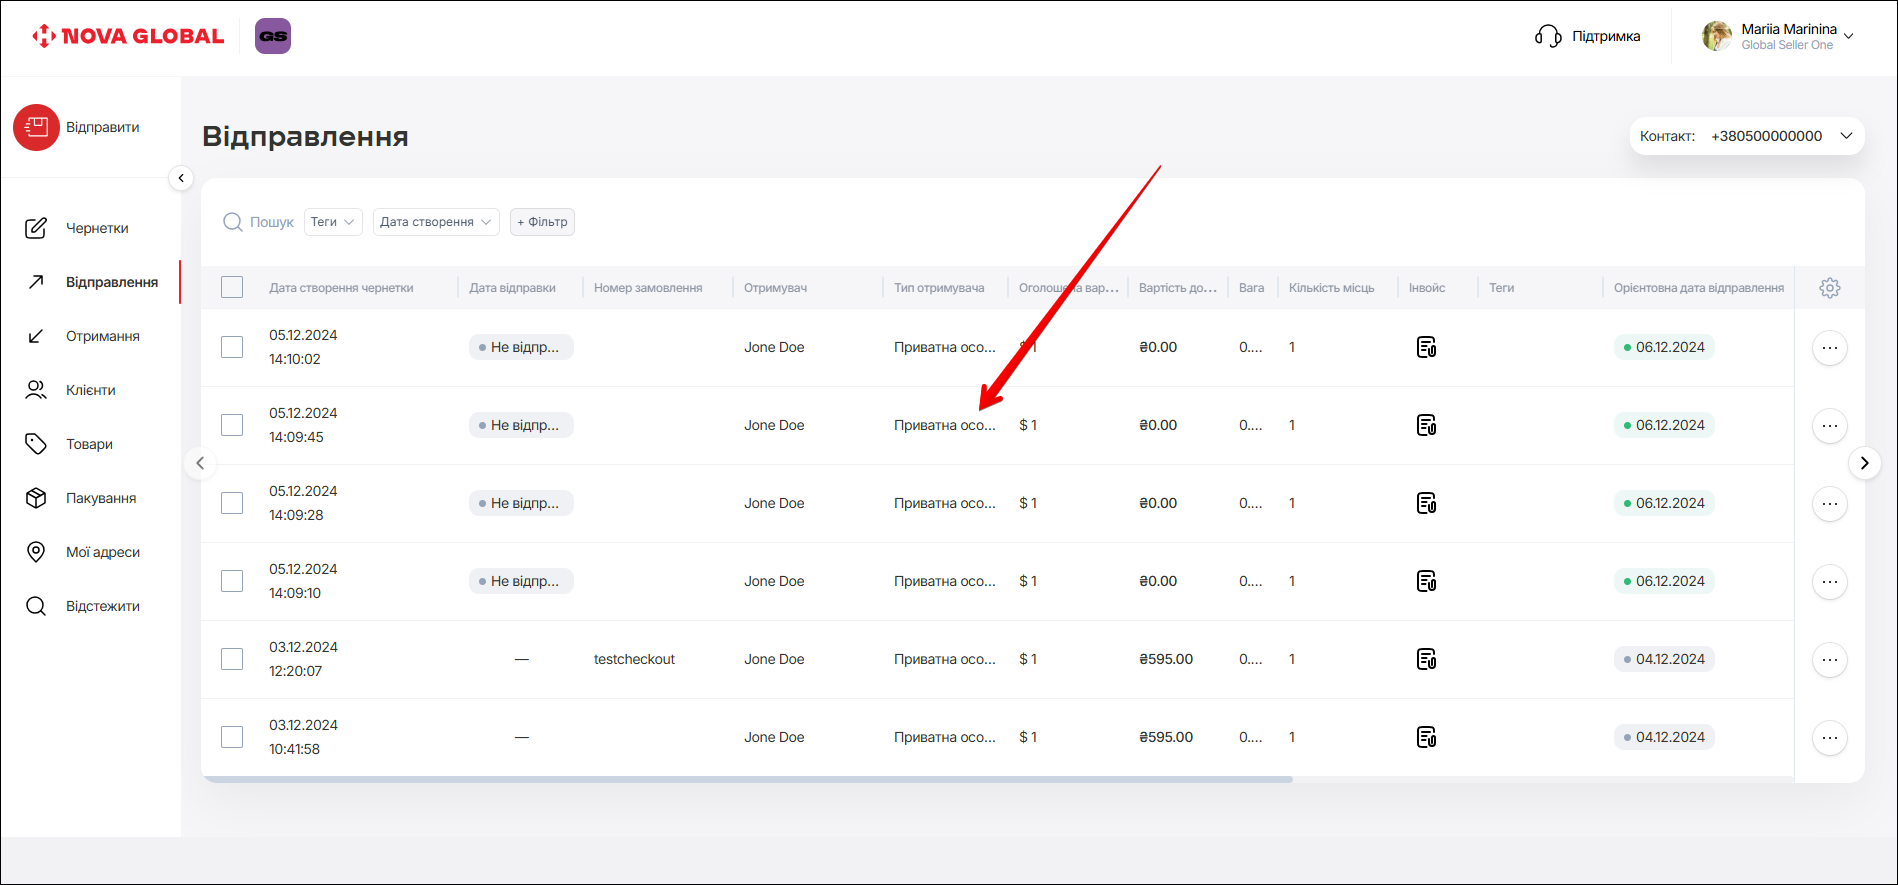Open three-dot menu for the 10:41:58 shipment
The image size is (1898, 885).
(1829, 738)
